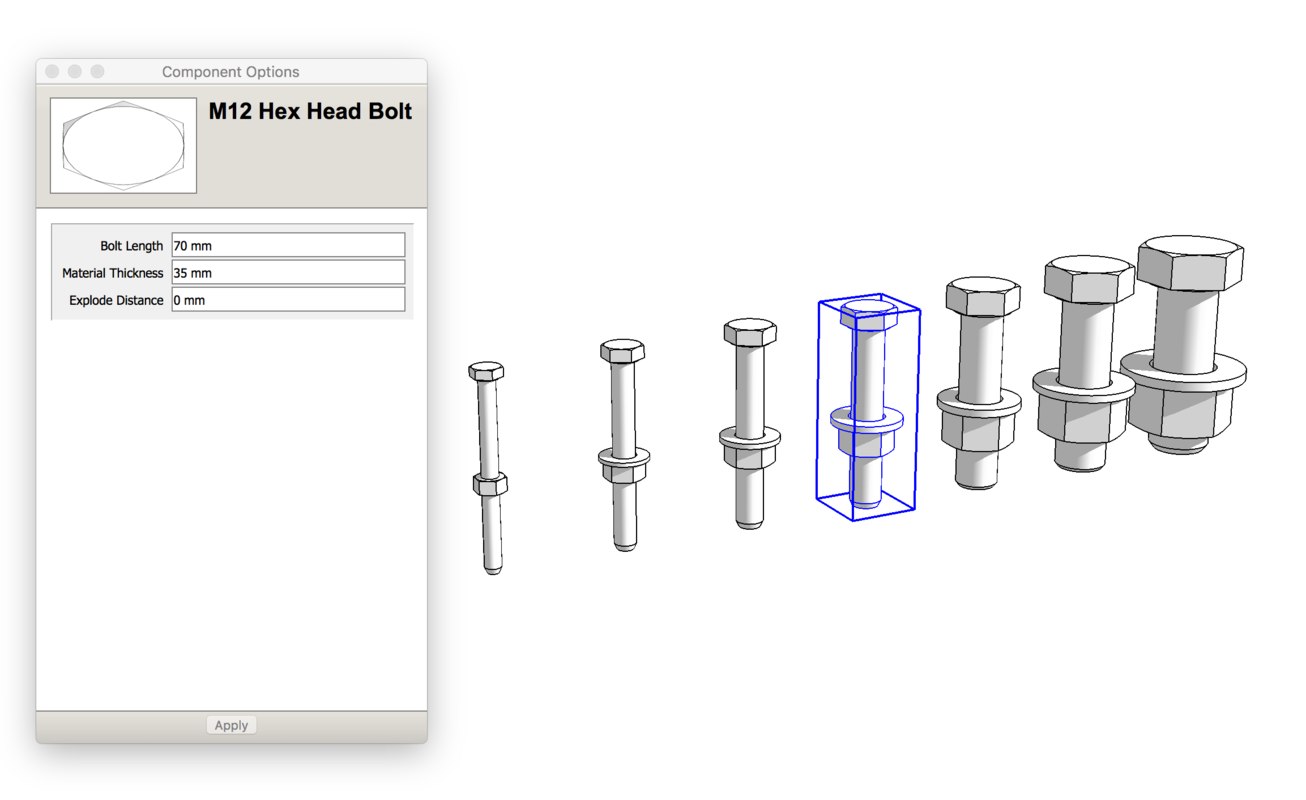Apply the component option changes
Image resolution: width=1306 pixels, height=800 pixels.
231,724
